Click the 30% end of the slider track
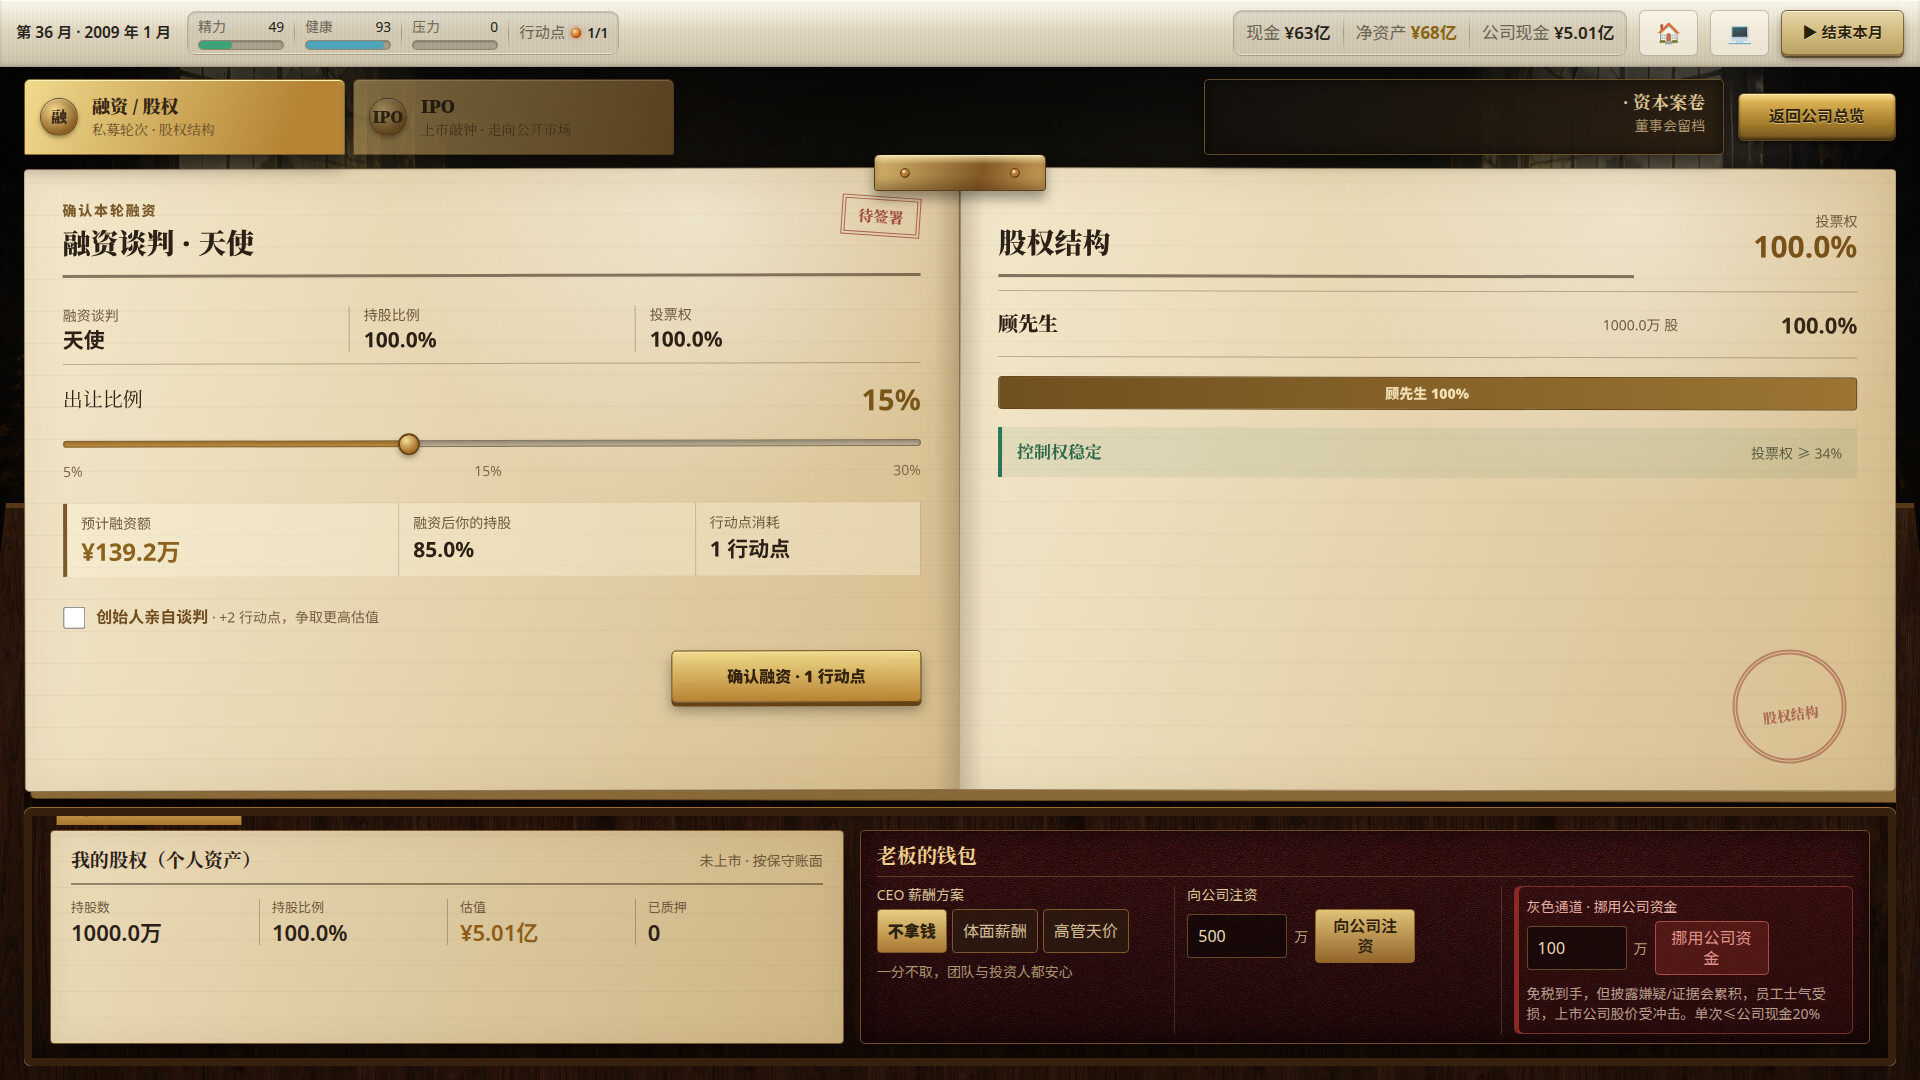Image resolution: width=1920 pixels, height=1080 pixels. (917, 443)
